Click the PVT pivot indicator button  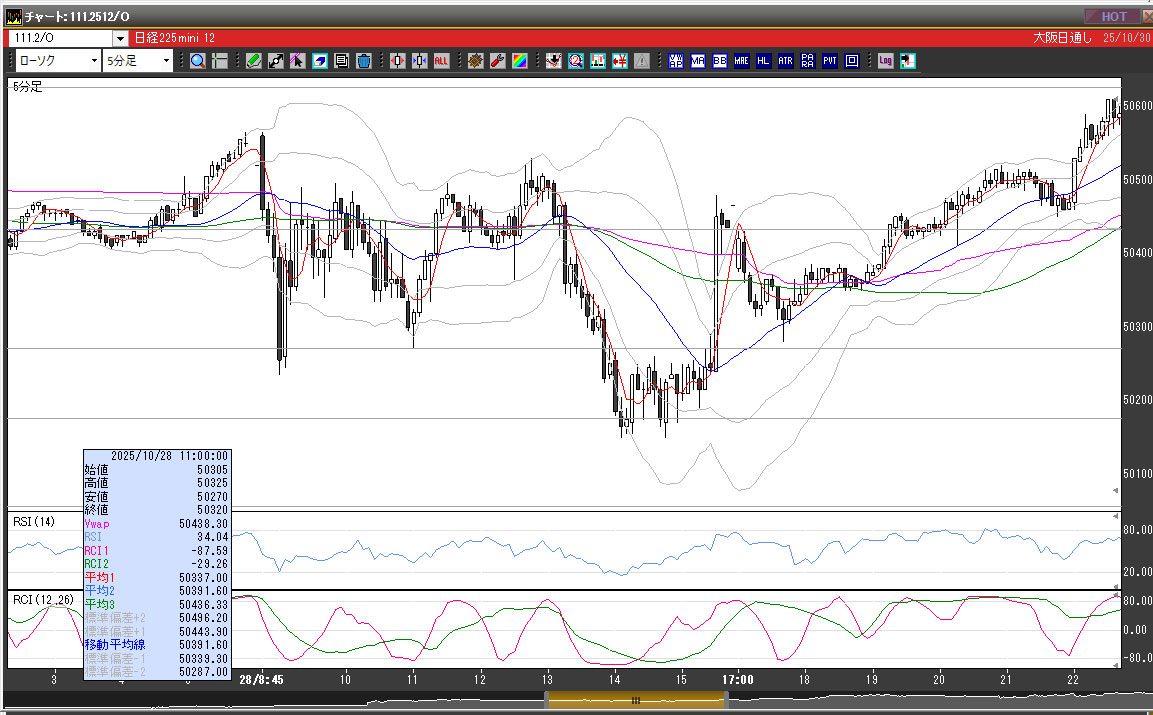[x=830, y=61]
